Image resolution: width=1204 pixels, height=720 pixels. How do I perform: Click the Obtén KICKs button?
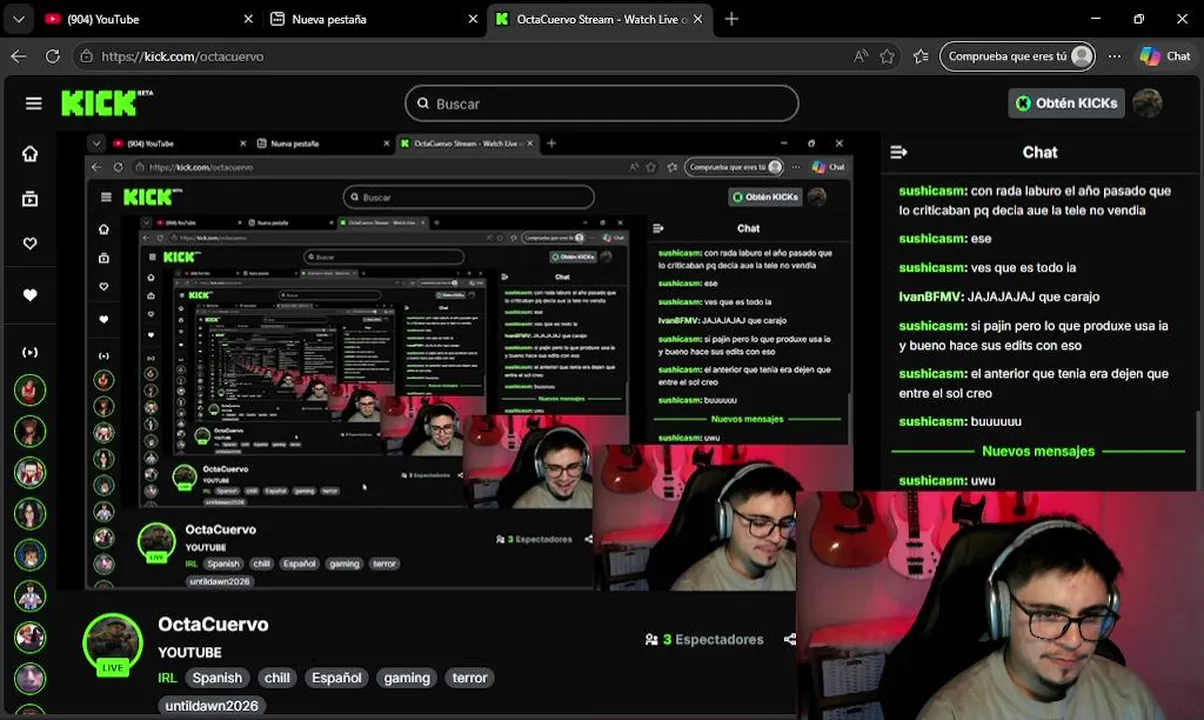pos(1066,103)
